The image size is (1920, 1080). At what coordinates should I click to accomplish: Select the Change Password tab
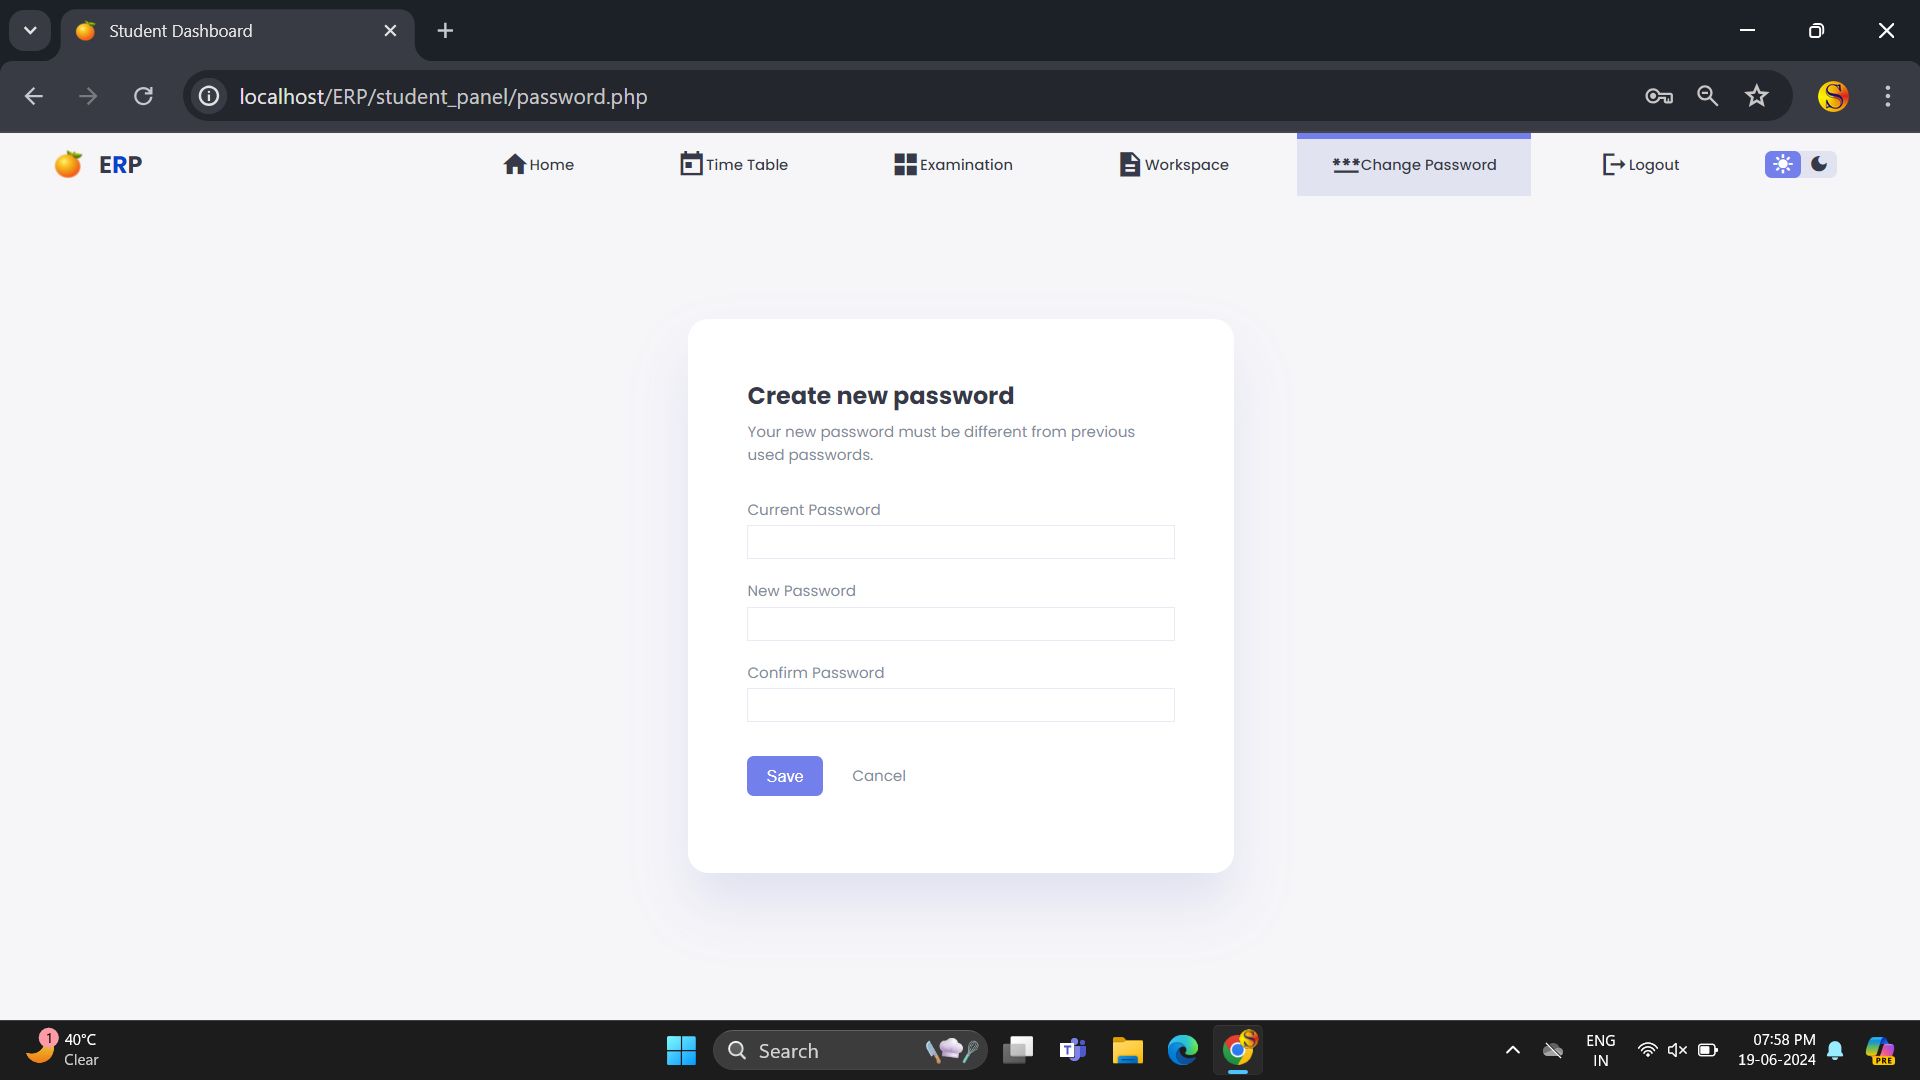[x=1413, y=165]
